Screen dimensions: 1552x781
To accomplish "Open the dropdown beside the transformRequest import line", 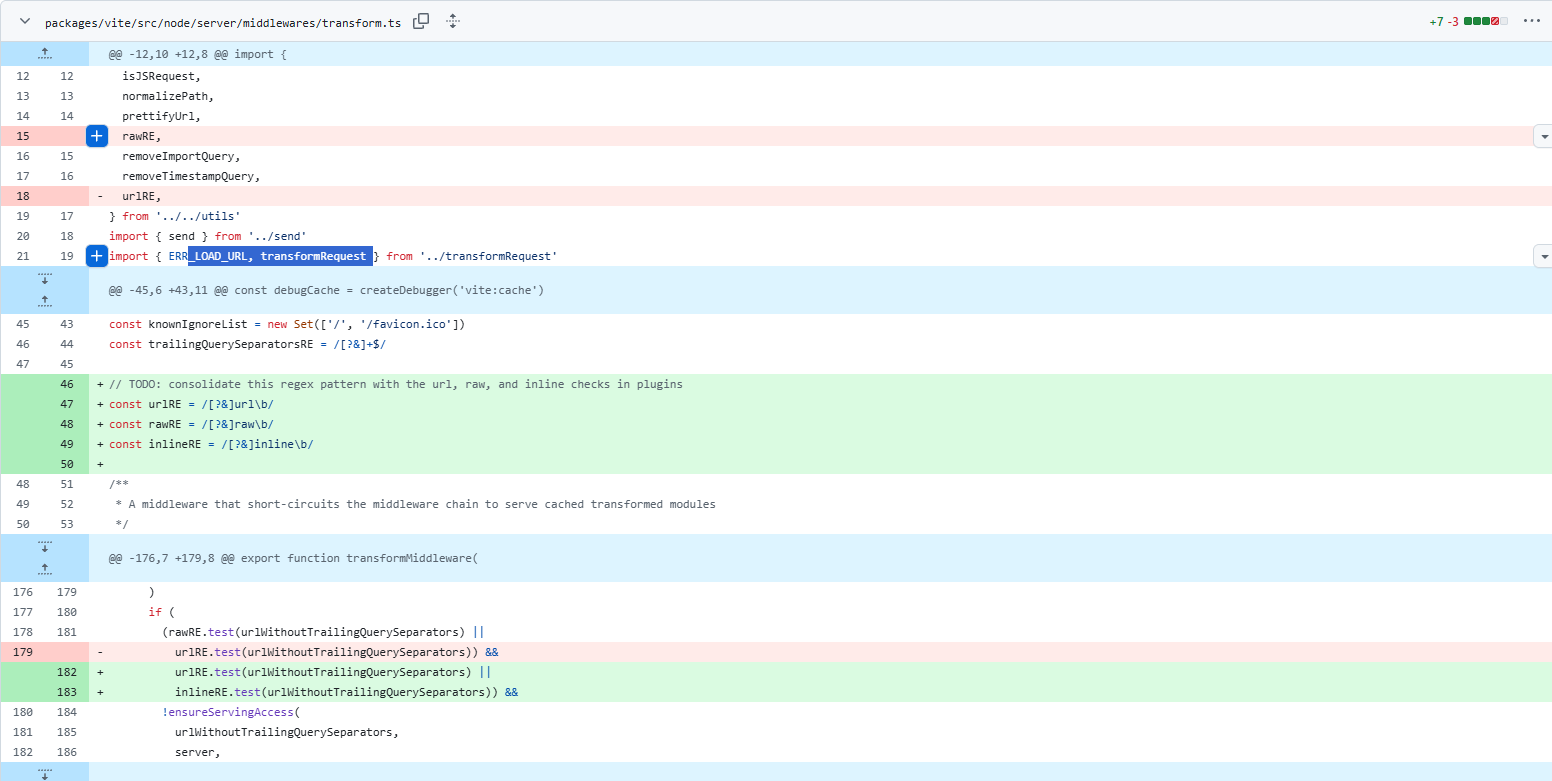I will (x=1542, y=256).
